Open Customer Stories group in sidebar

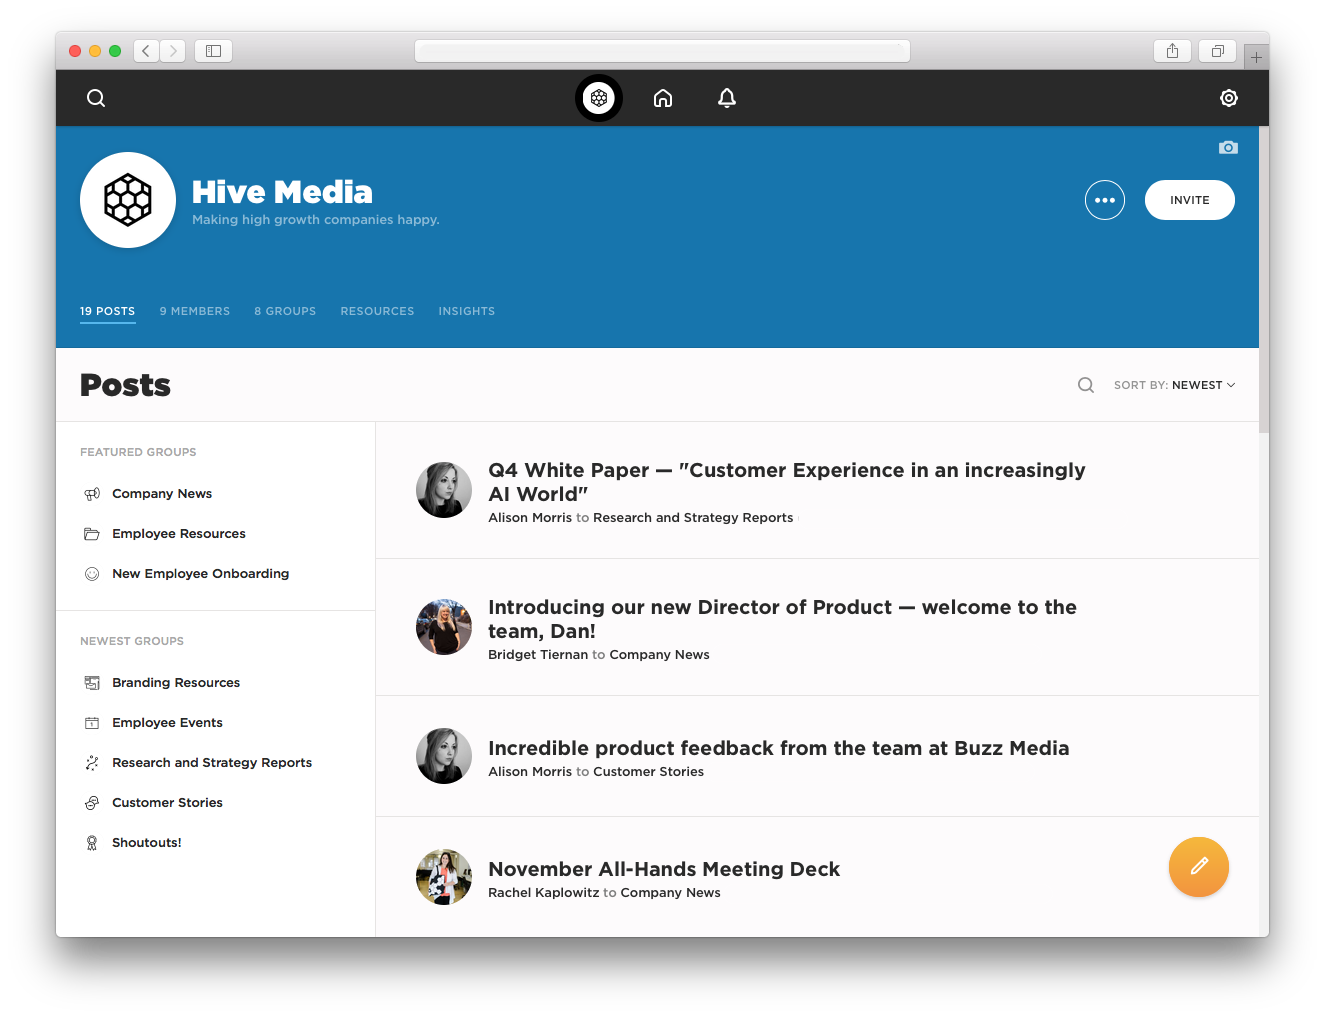[168, 803]
